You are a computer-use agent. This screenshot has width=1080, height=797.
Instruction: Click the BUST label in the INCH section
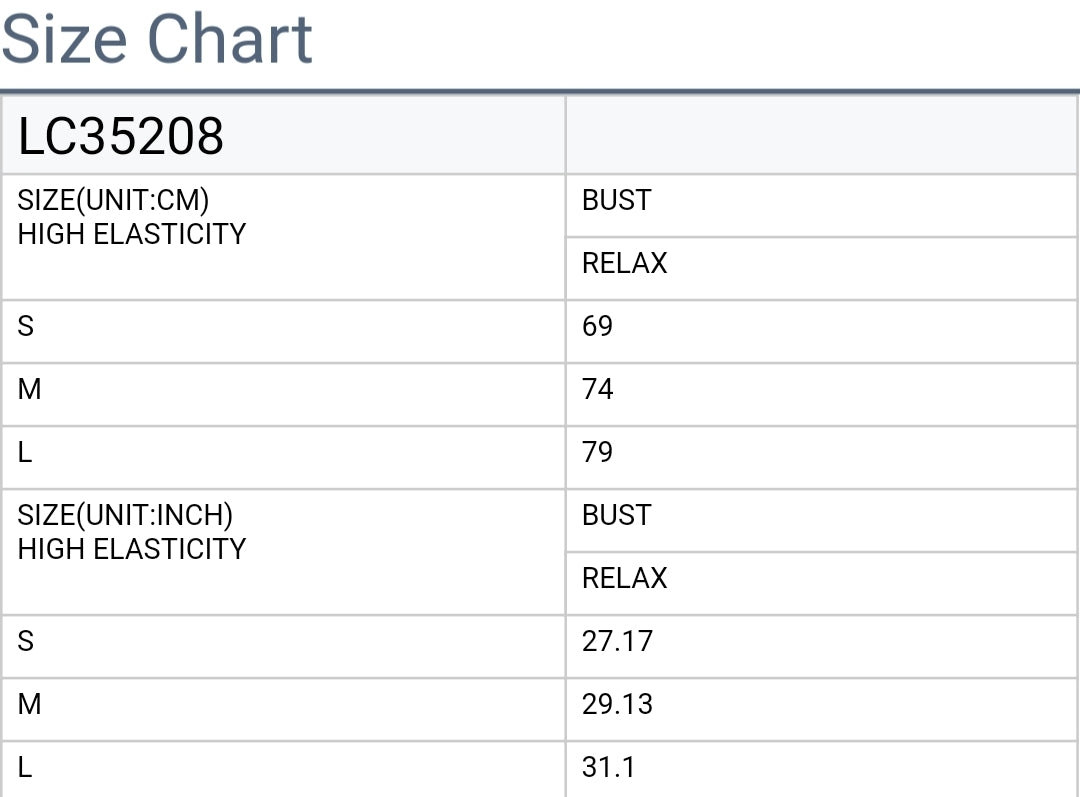click(616, 515)
